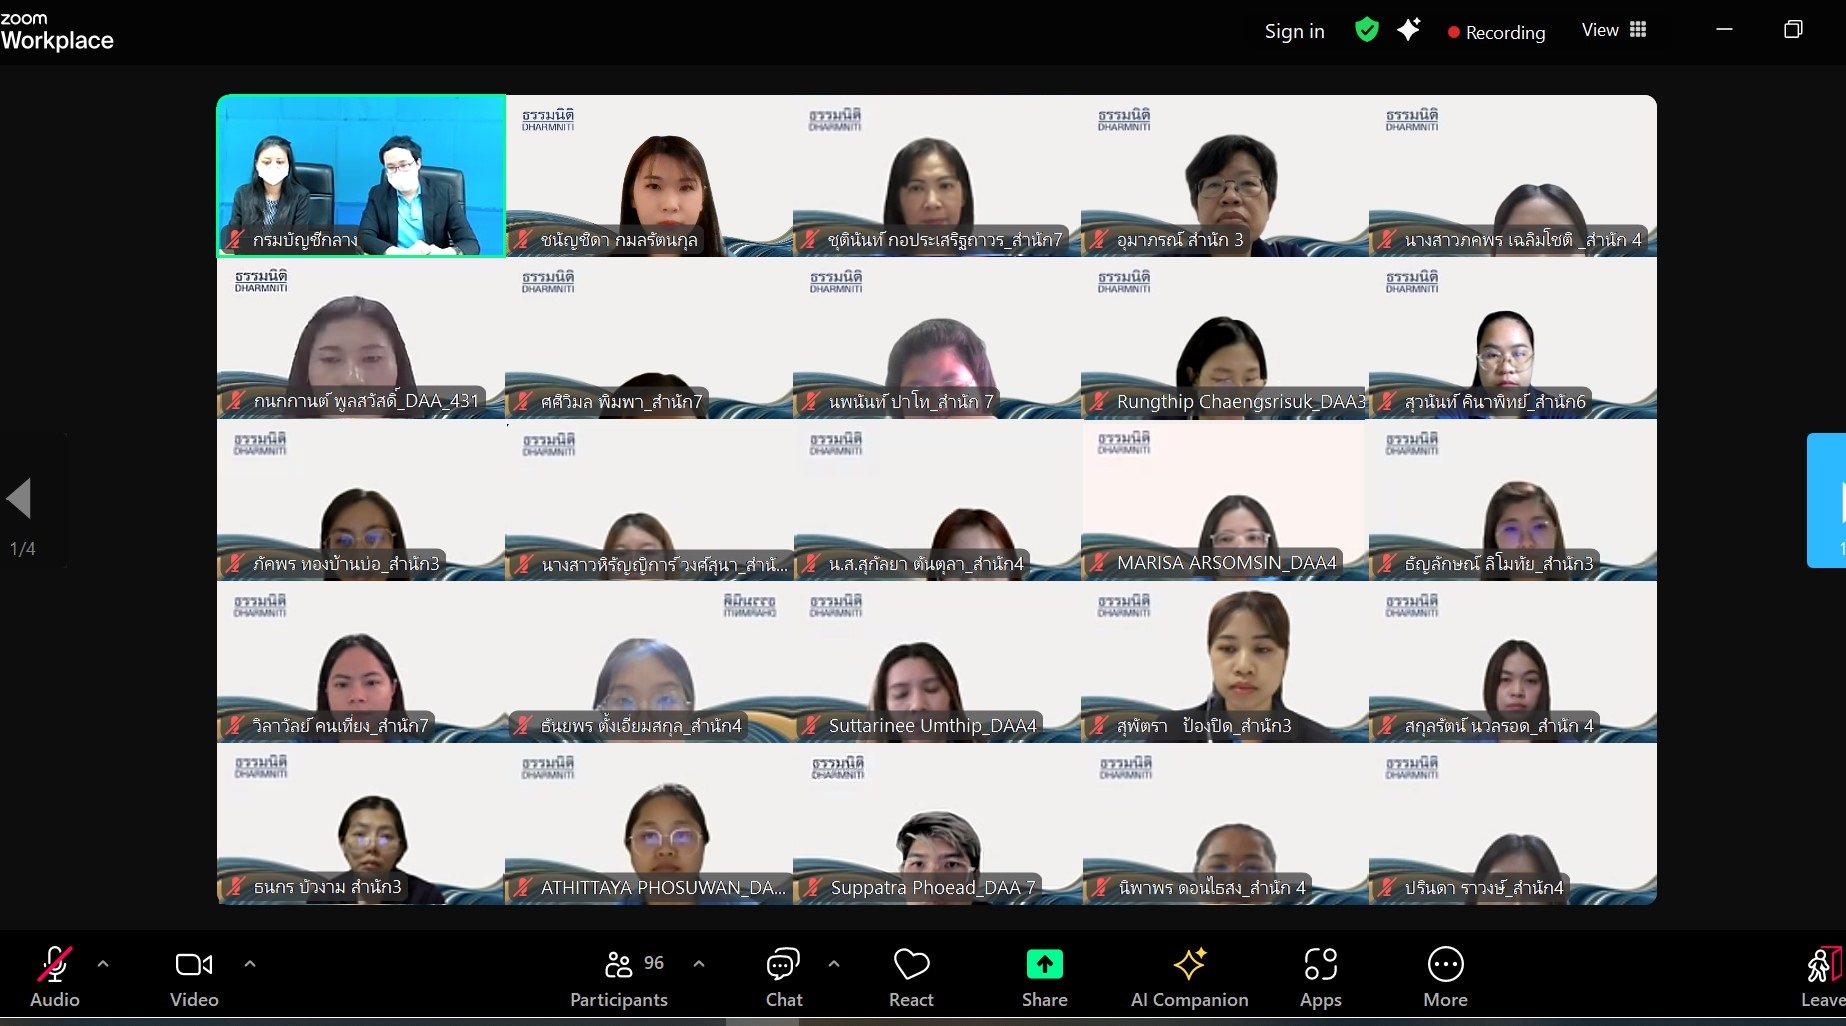Open the green shield encryption info
The image size is (1846, 1026).
point(1366,30)
